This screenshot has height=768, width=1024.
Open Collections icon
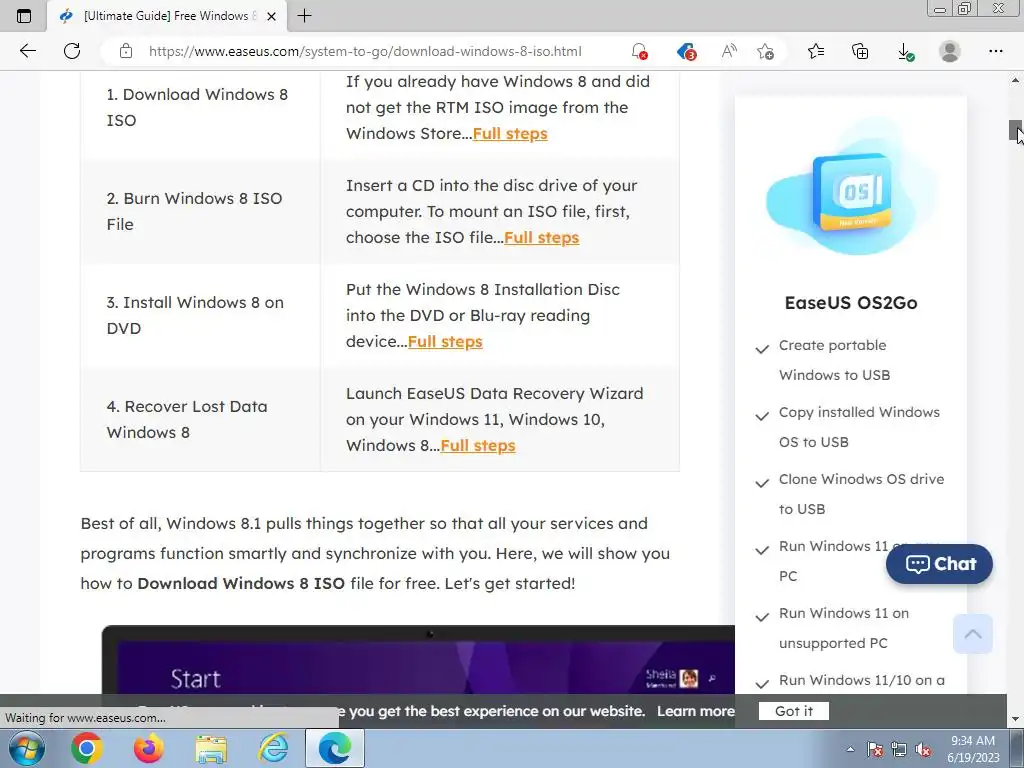pyautogui.click(x=860, y=51)
